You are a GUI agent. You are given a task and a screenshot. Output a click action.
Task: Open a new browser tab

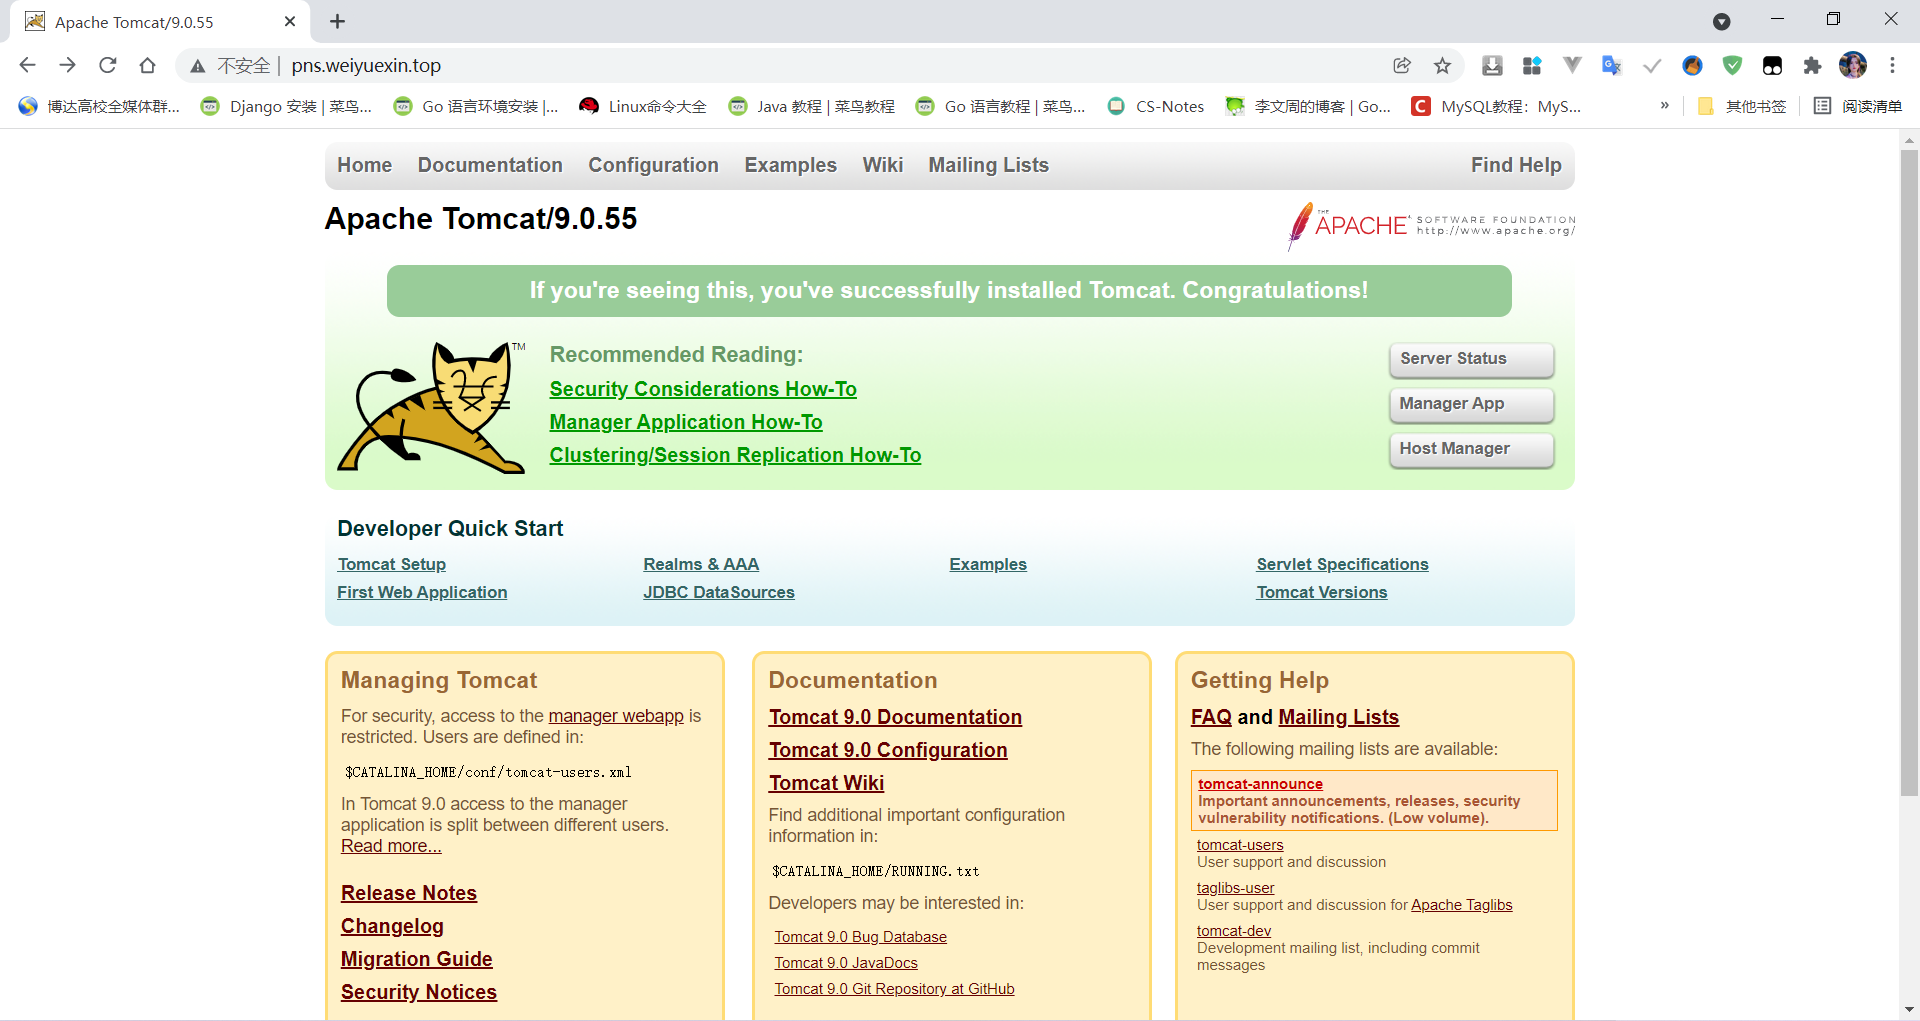click(x=338, y=21)
